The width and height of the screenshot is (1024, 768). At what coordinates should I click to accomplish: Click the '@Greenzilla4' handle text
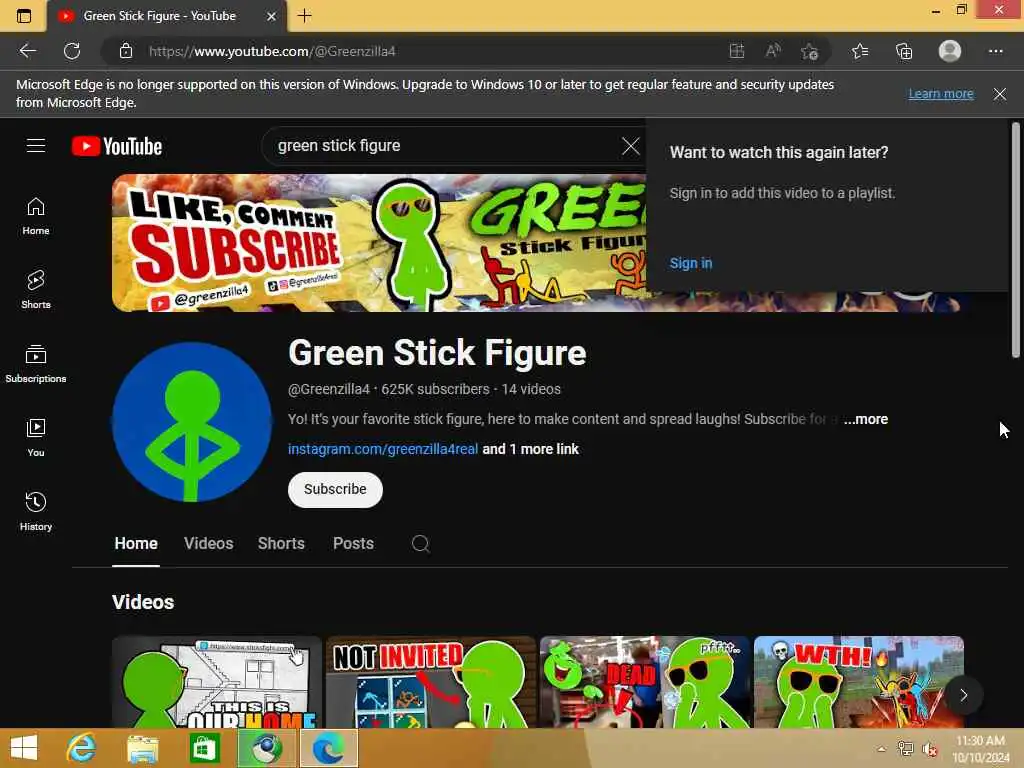tap(328, 389)
